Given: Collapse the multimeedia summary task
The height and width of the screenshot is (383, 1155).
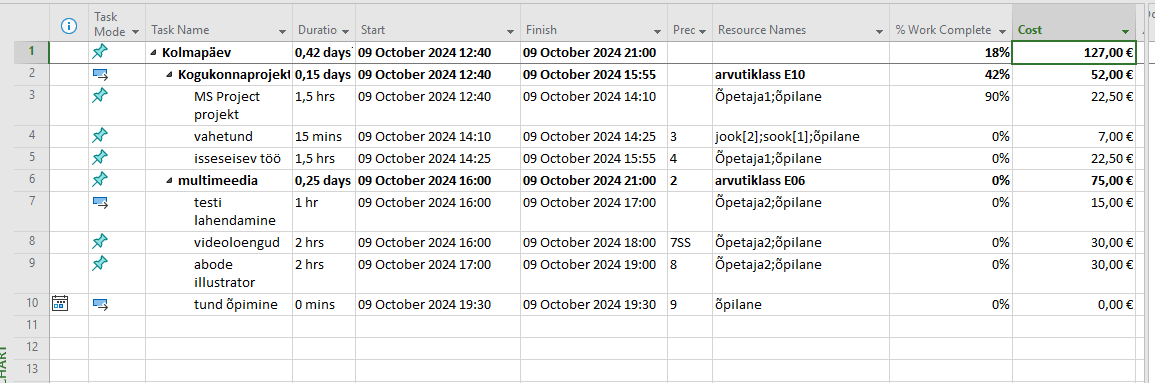Looking at the screenshot, I should coord(170,180).
